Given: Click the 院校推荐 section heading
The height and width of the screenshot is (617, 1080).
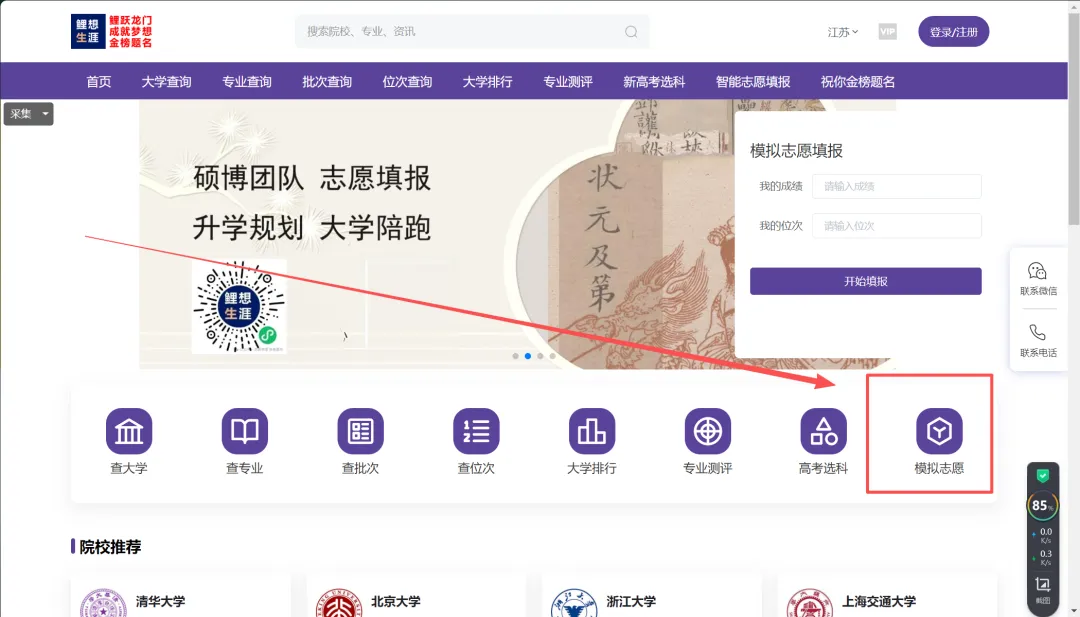Looking at the screenshot, I should point(110,547).
